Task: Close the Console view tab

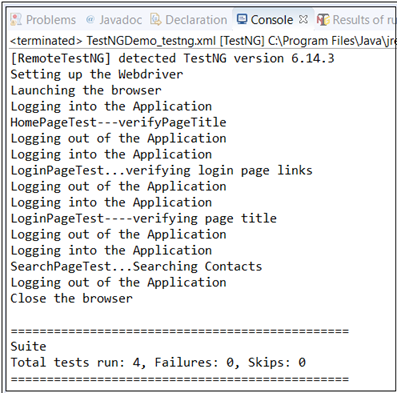Action: click(303, 20)
